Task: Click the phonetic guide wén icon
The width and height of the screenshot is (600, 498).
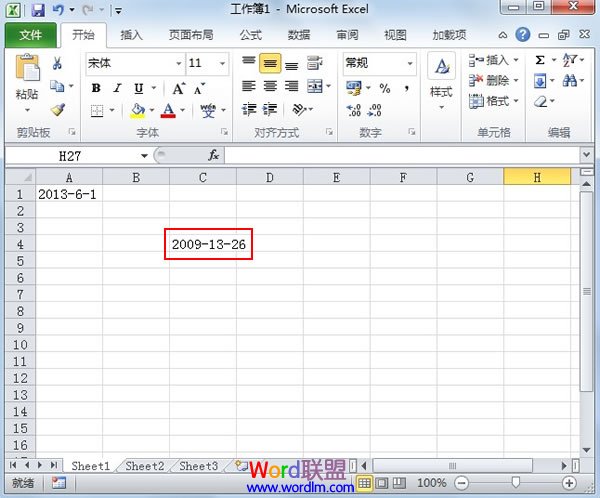Action: [x=208, y=111]
